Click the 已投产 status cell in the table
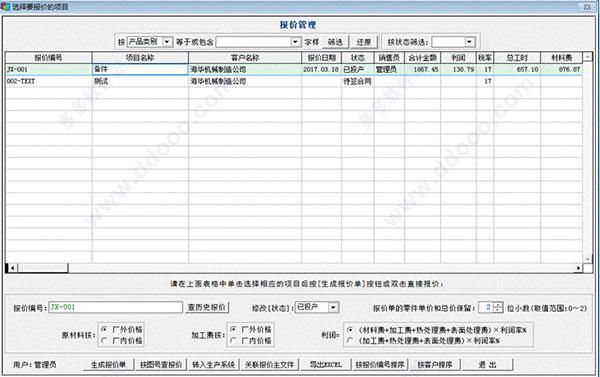Image resolution: width=600 pixels, height=377 pixels. click(x=357, y=70)
